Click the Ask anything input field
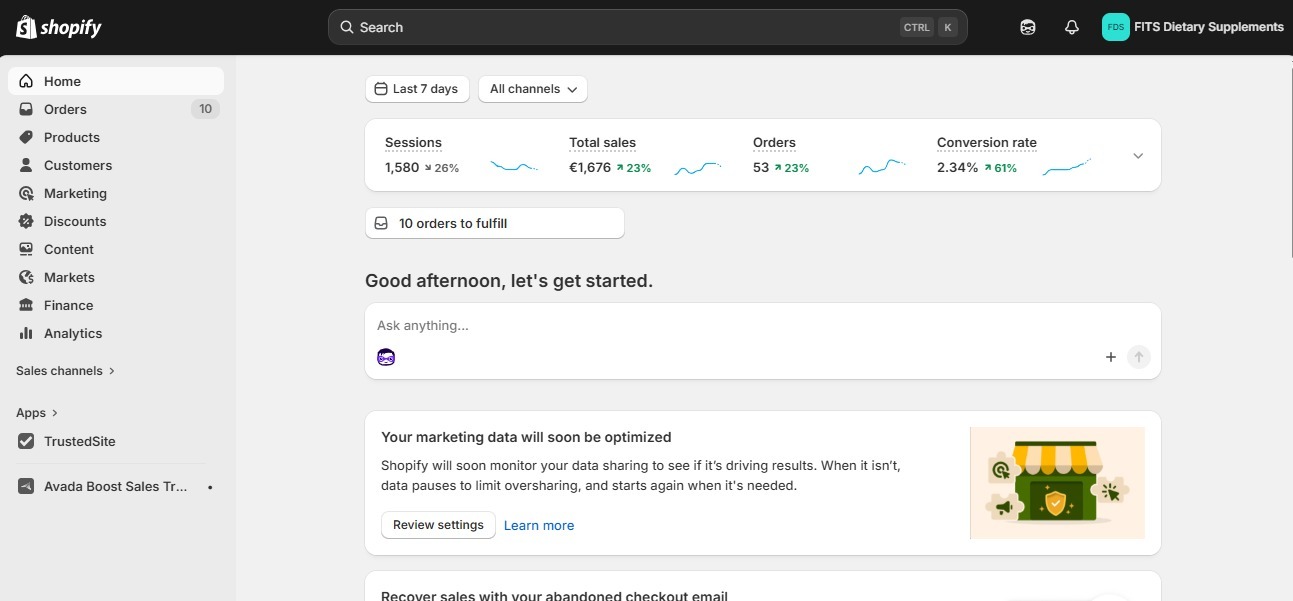 click(763, 326)
